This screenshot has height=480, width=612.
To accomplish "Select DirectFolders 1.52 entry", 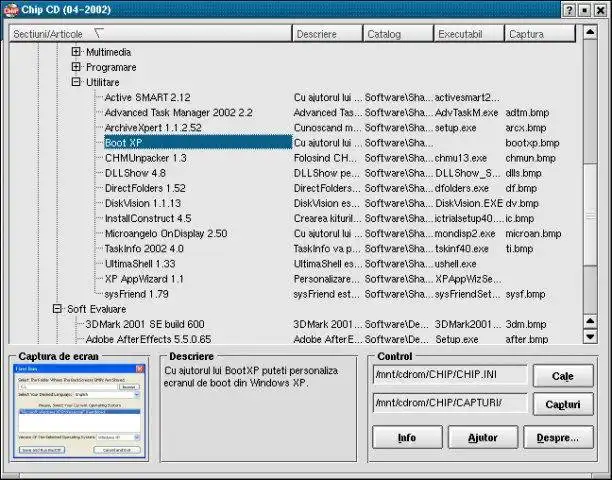I will 145,188.
